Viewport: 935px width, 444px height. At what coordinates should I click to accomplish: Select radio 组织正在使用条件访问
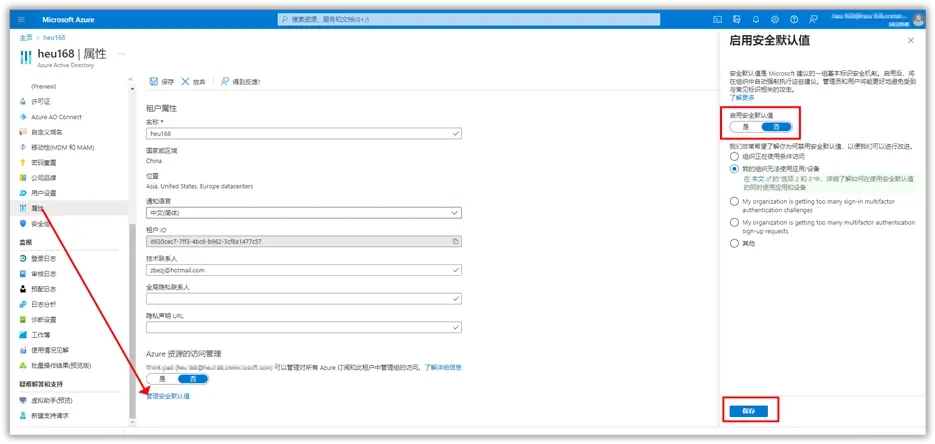(x=734, y=156)
